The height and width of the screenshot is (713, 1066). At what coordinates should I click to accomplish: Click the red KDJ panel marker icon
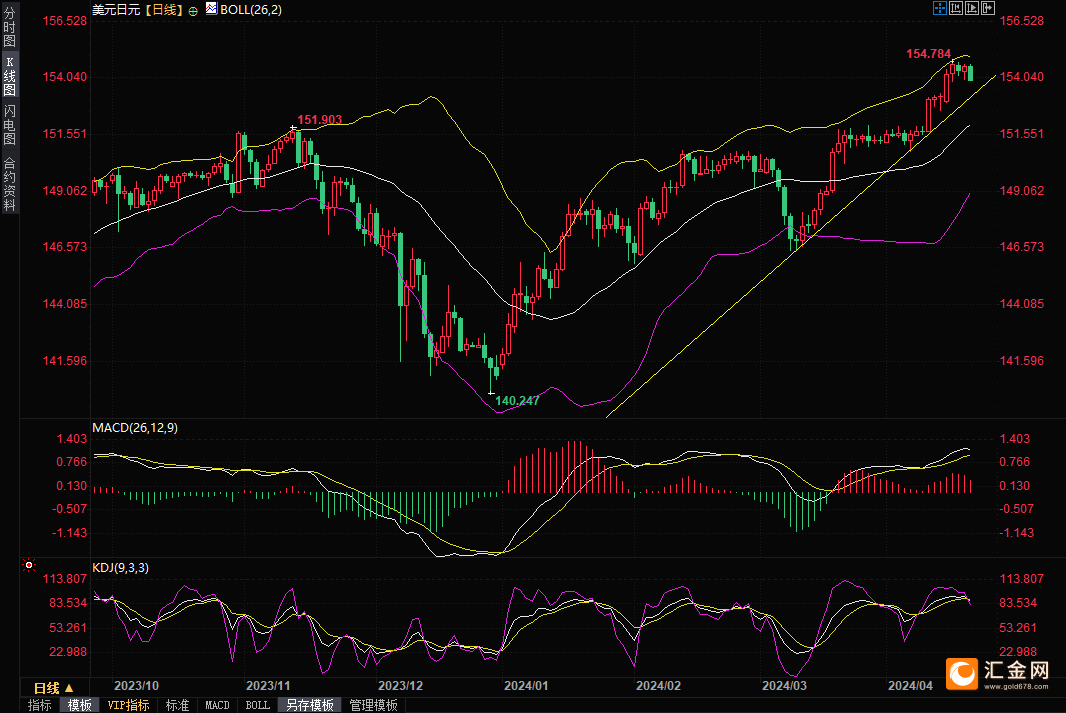tap(29, 565)
